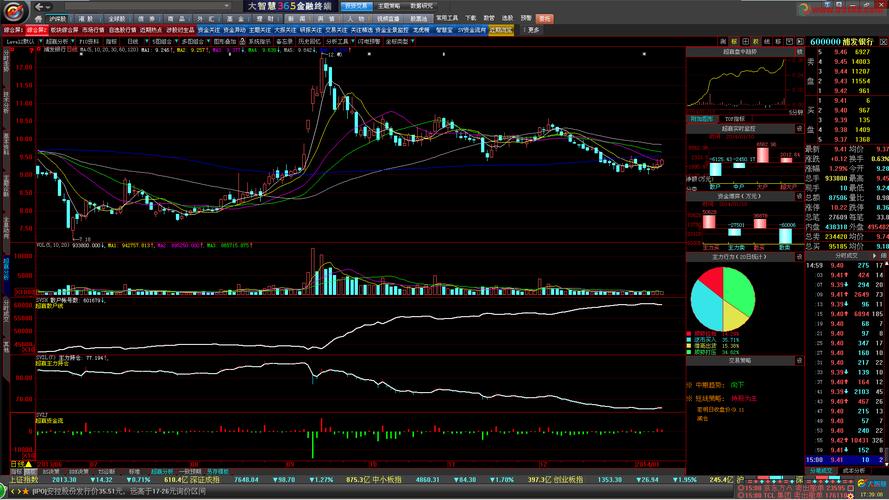Click settings icon on 主力行为 panel header
The height and width of the screenshot is (500, 889).
(x=799, y=257)
